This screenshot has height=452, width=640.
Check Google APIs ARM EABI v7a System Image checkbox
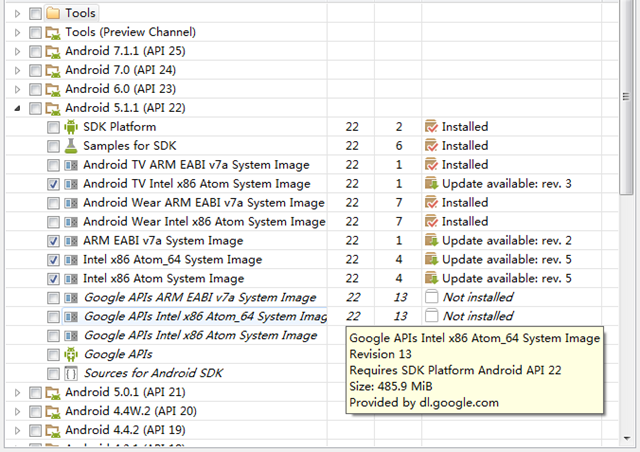pyautogui.click(x=53, y=298)
